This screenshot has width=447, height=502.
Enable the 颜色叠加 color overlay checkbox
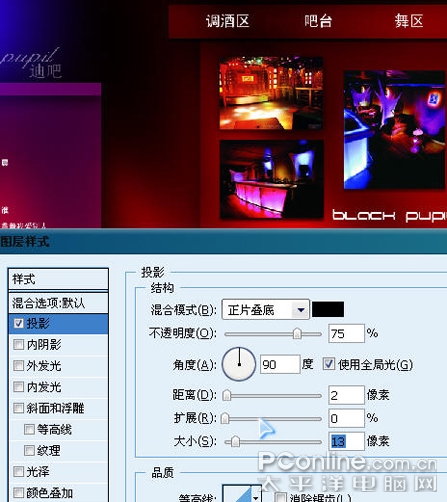point(19,493)
